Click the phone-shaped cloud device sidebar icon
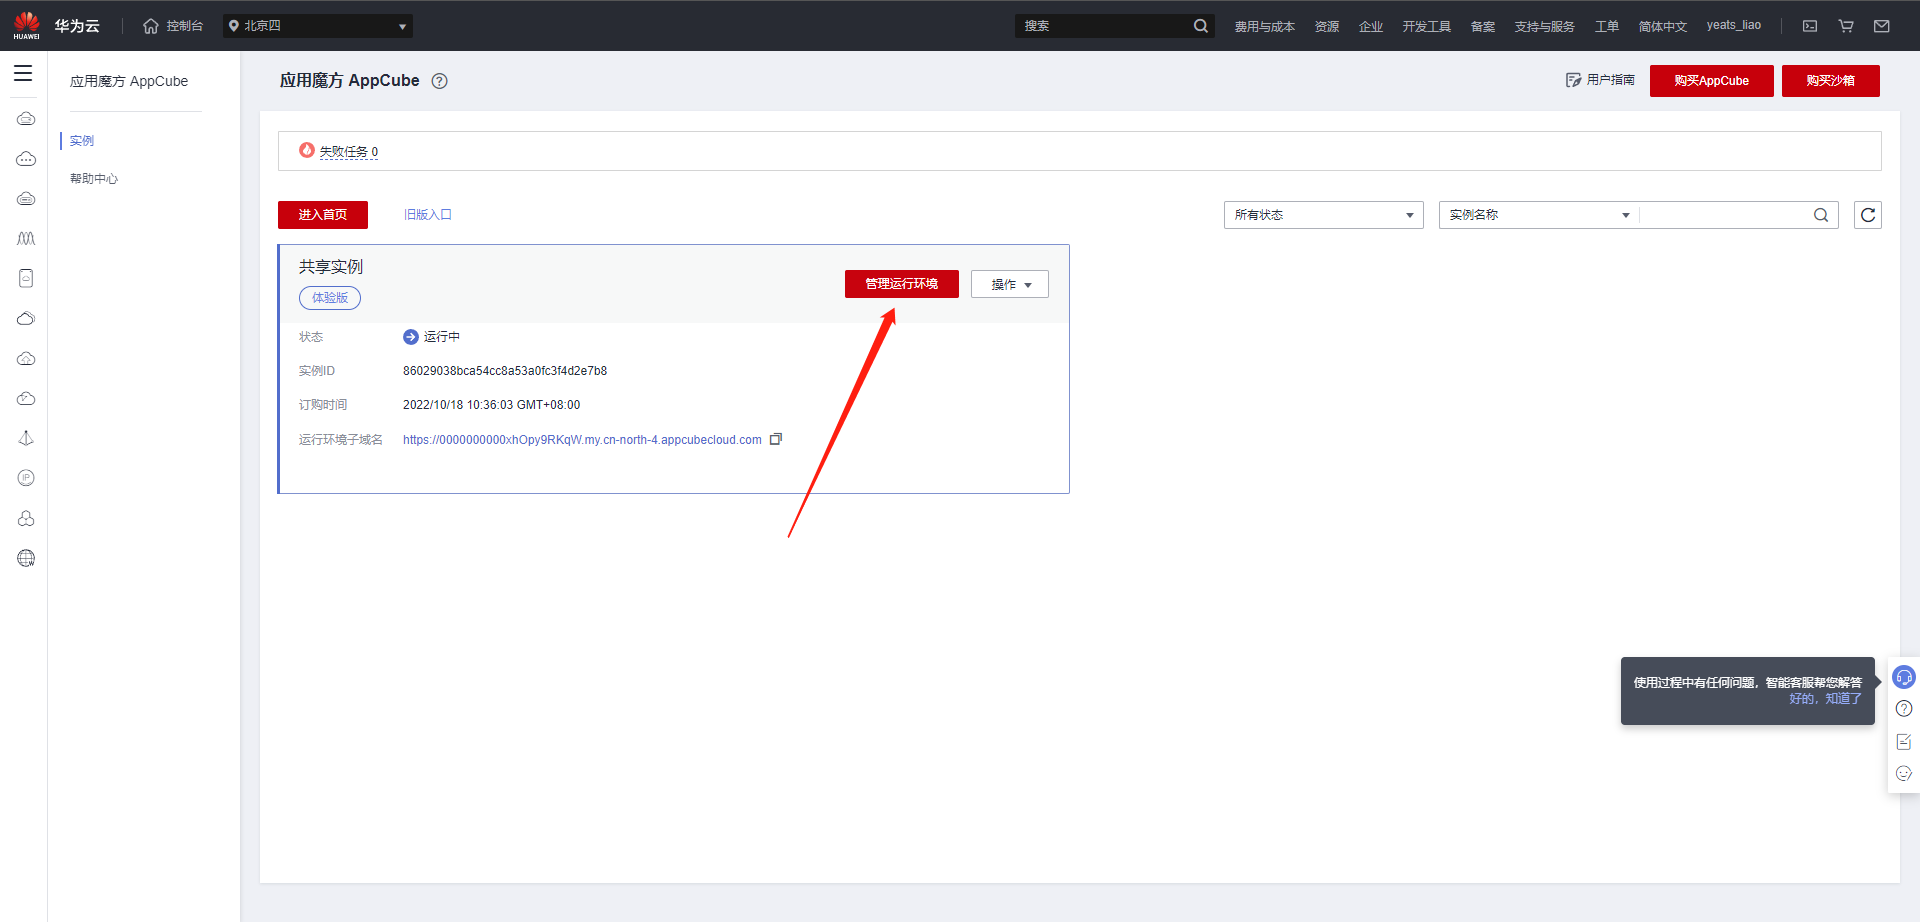The width and height of the screenshot is (1920, 922). click(26, 278)
